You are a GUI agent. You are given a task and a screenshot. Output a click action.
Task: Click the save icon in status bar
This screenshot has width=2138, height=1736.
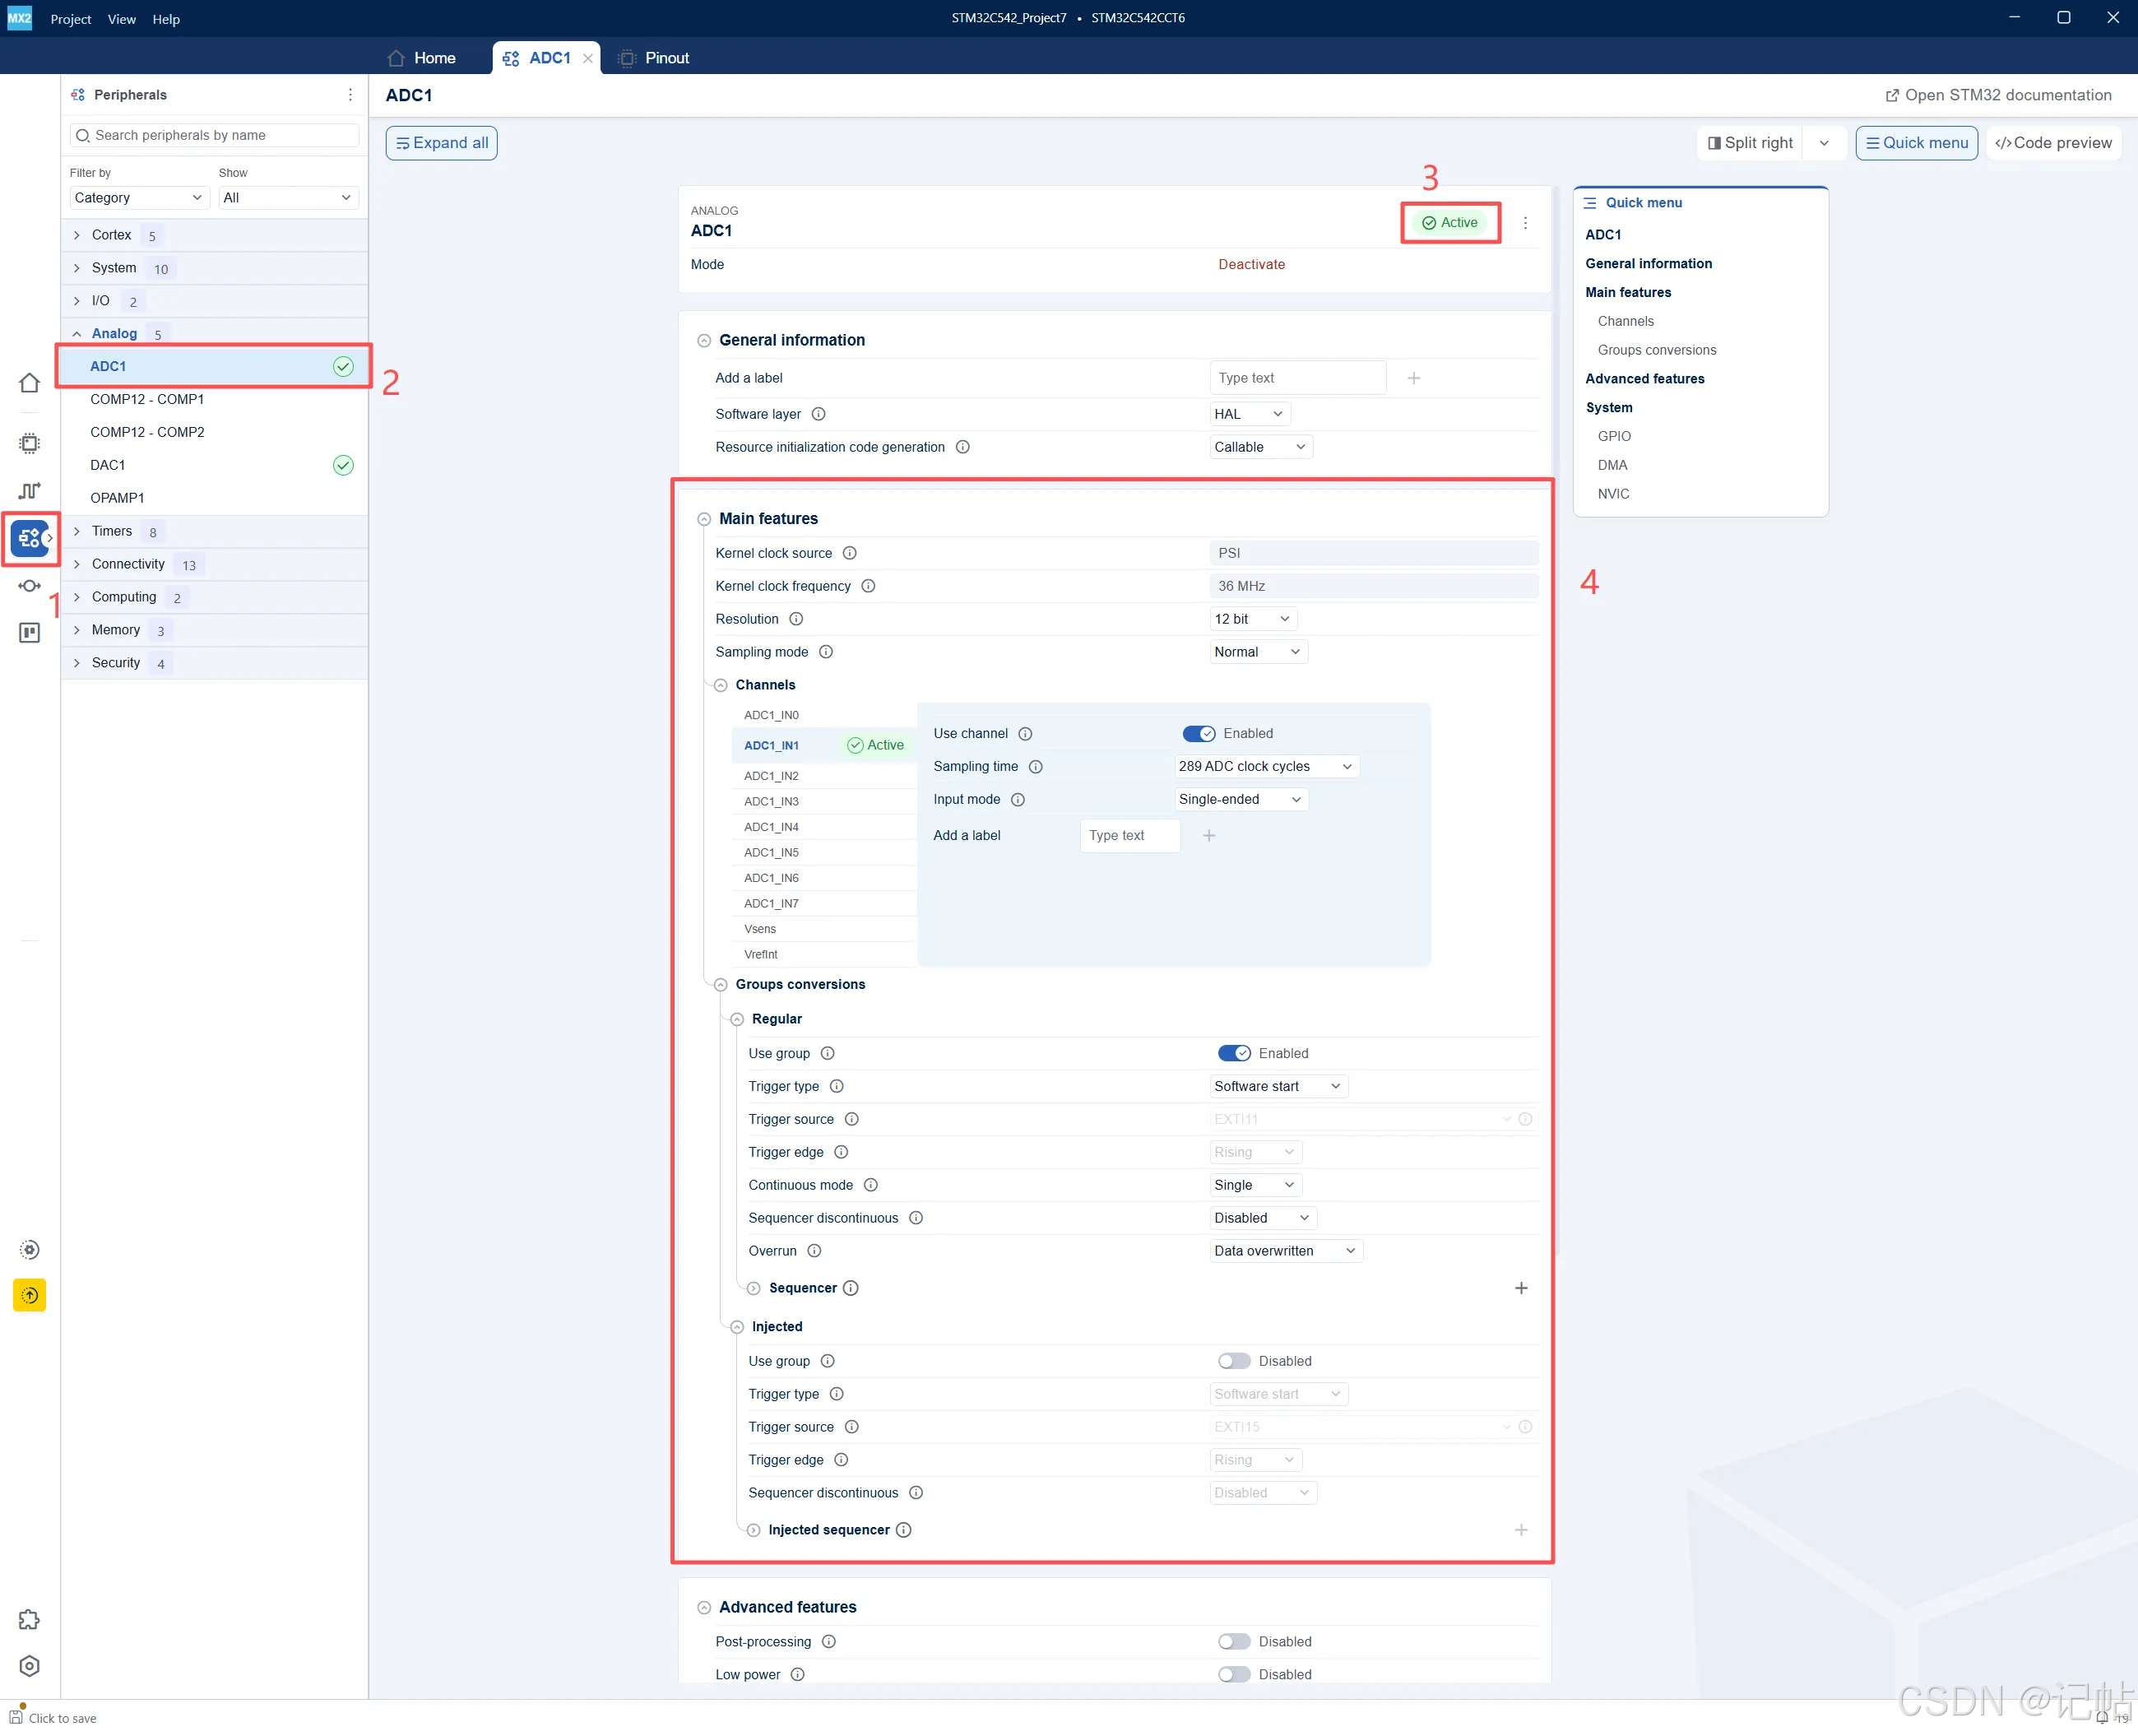click(15, 1717)
